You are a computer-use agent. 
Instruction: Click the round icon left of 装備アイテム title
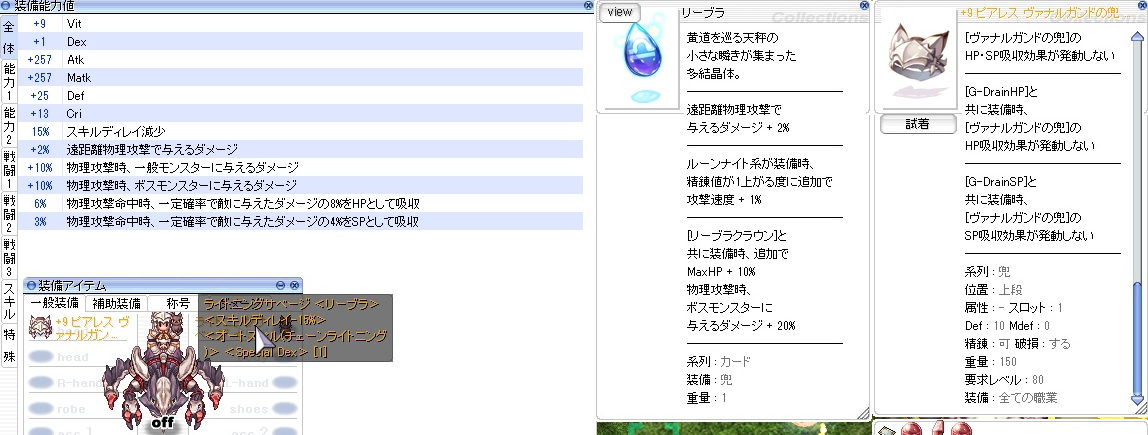coord(30,286)
